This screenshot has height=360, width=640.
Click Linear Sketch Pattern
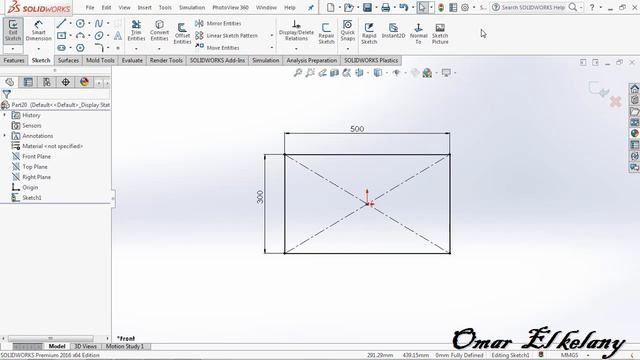coord(227,36)
